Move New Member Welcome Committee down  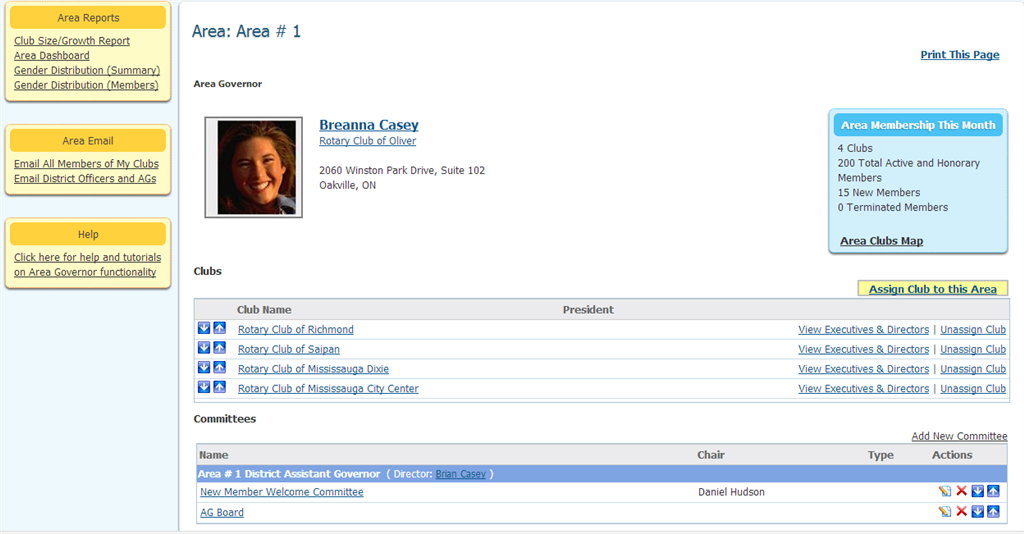(978, 491)
